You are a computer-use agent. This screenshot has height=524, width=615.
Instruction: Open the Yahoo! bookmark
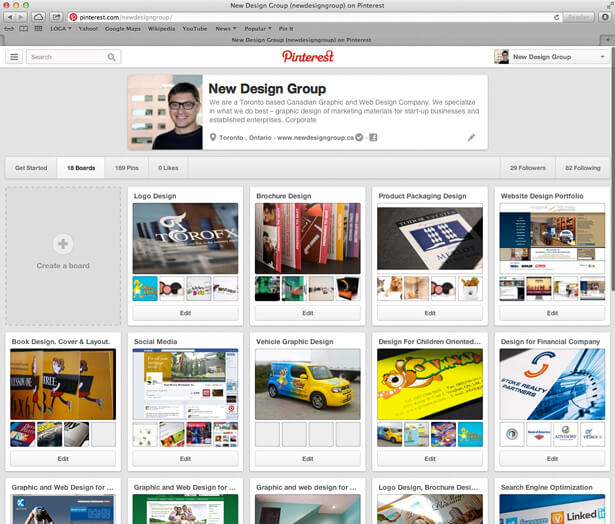88,29
